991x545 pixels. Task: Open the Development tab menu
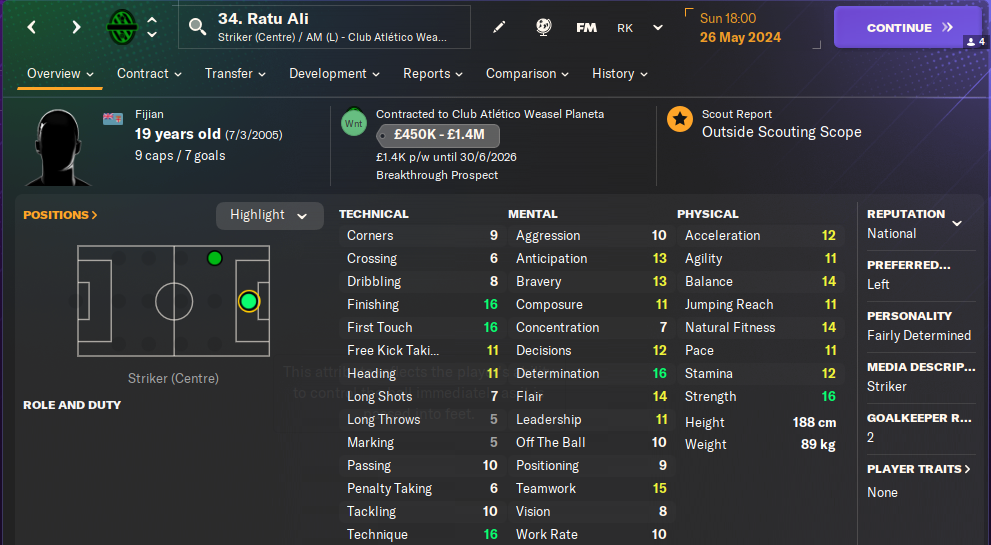(334, 74)
